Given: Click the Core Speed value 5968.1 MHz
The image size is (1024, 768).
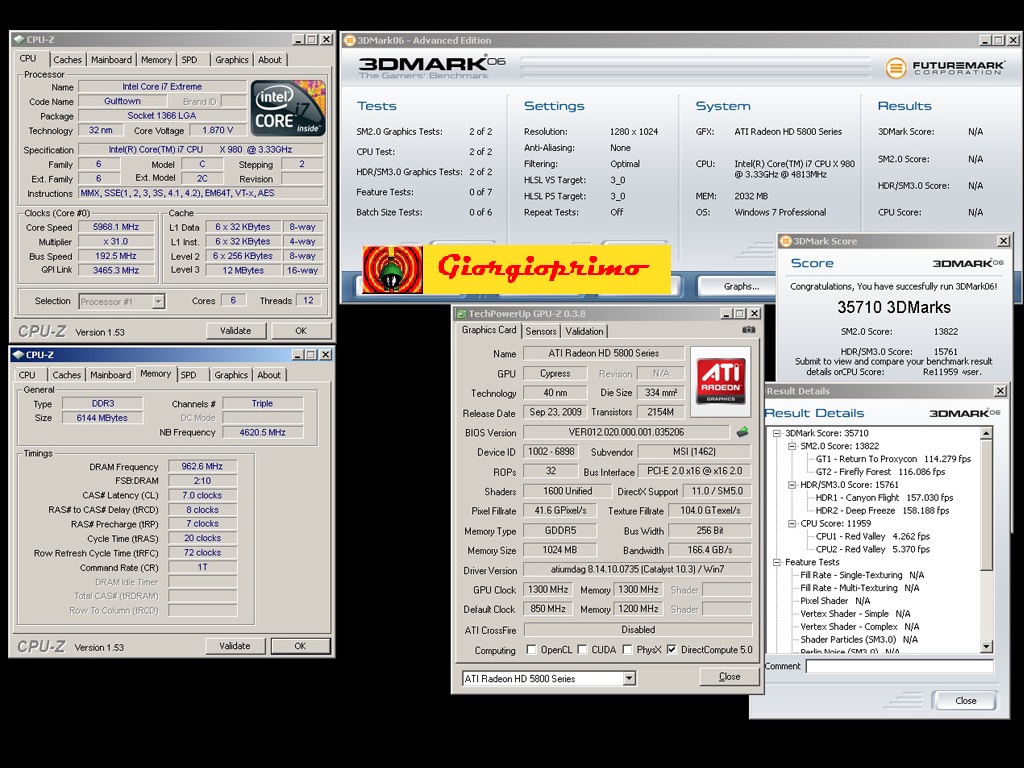Looking at the screenshot, I should (x=116, y=227).
